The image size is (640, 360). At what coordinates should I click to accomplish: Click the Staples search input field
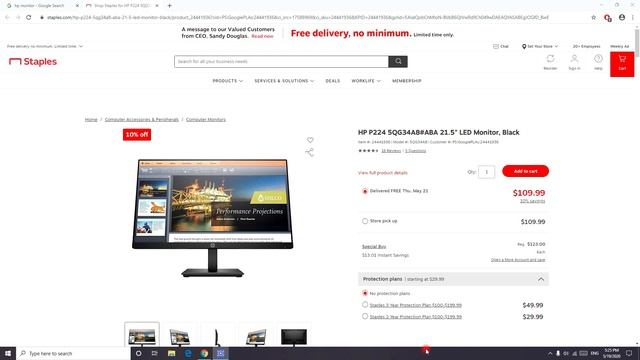click(281, 62)
